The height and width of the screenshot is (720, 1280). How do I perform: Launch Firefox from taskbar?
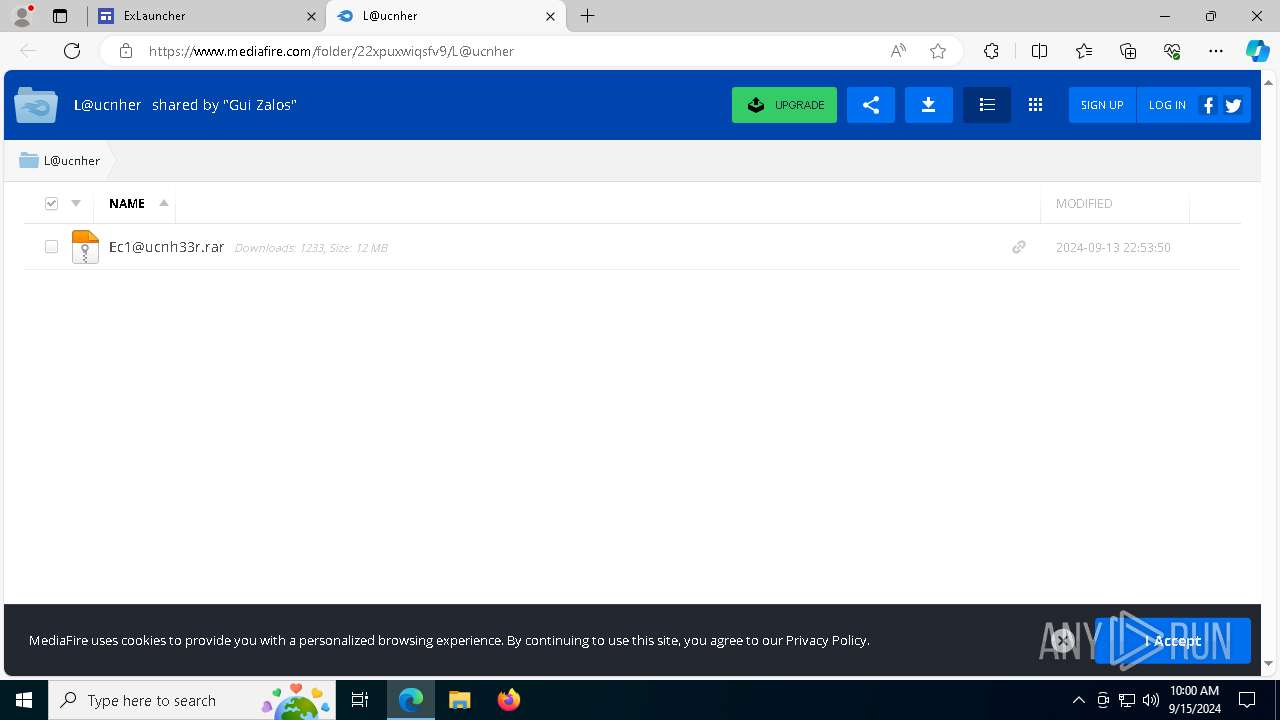coord(509,700)
